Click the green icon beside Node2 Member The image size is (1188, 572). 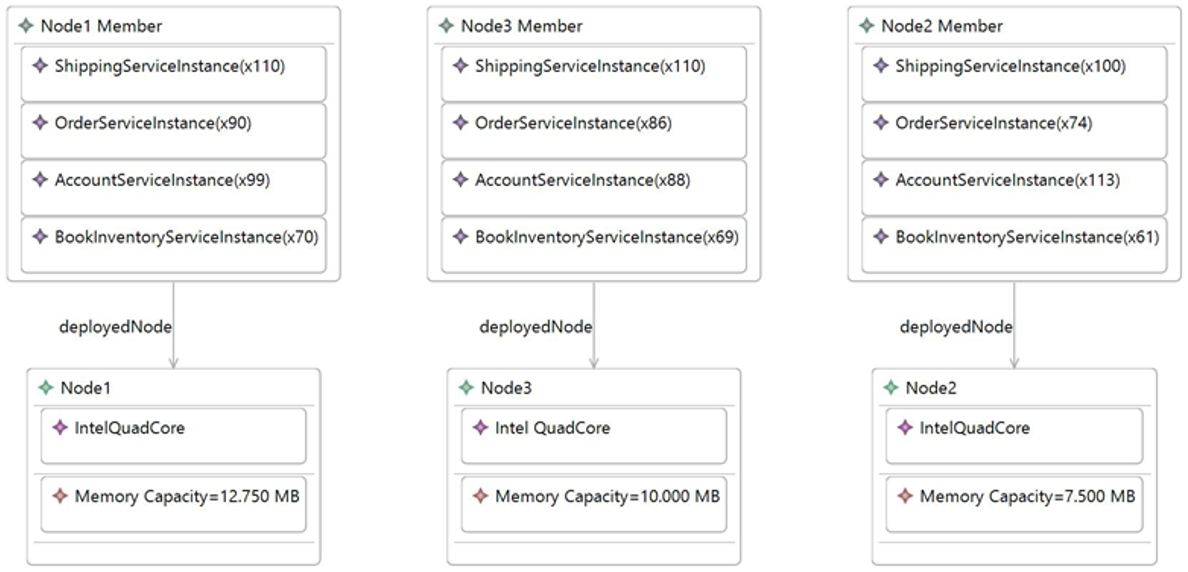pos(868,26)
